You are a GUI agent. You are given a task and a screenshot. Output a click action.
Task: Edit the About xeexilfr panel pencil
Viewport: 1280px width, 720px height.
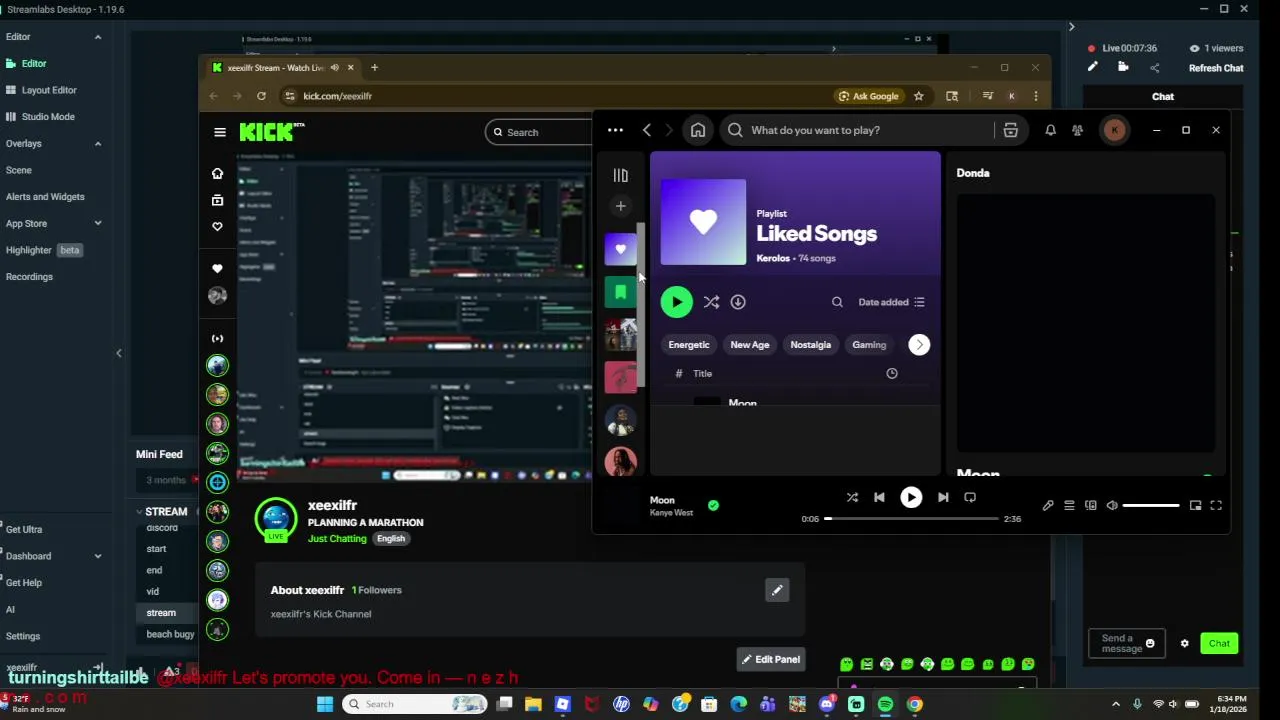(x=777, y=591)
